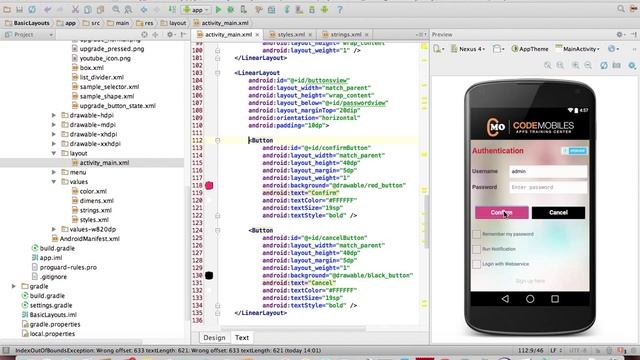Select the Text tab below editor
Image resolution: width=640 pixels, height=360 pixels.
pyautogui.click(x=242, y=338)
